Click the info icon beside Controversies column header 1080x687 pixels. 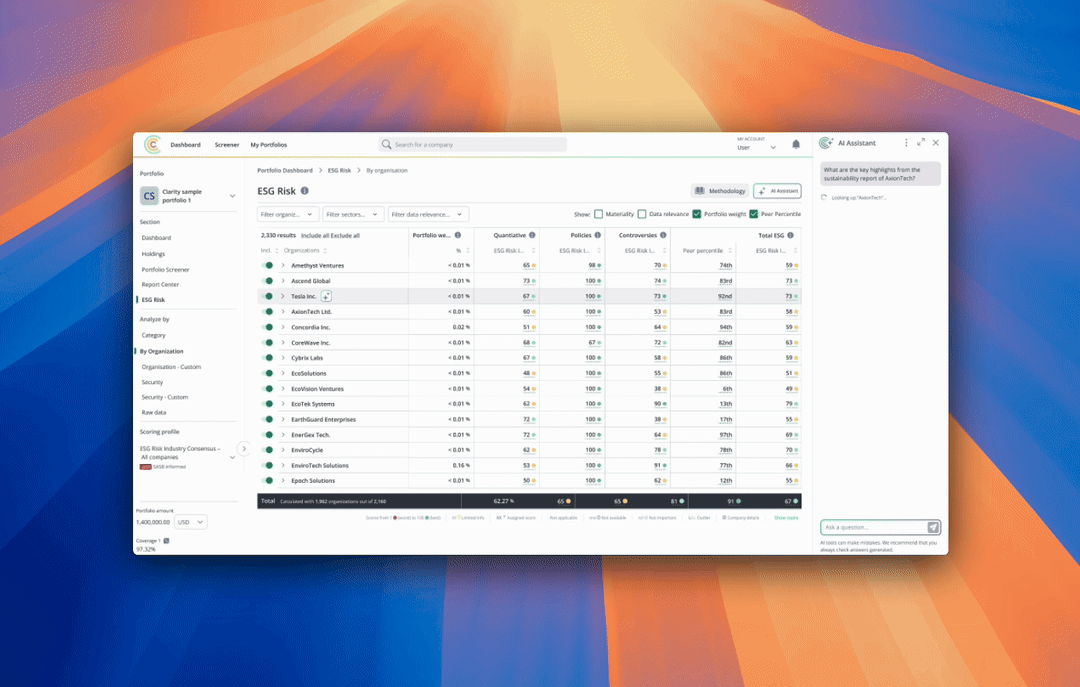pyautogui.click(x=663, y=235)
